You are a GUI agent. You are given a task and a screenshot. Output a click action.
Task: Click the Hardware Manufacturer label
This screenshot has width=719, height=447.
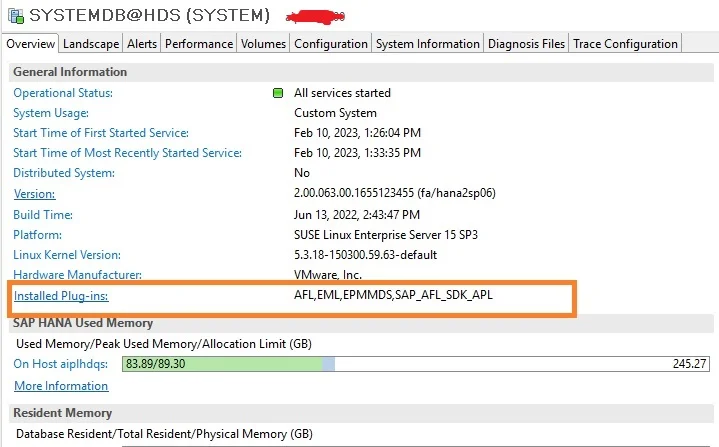77,275
